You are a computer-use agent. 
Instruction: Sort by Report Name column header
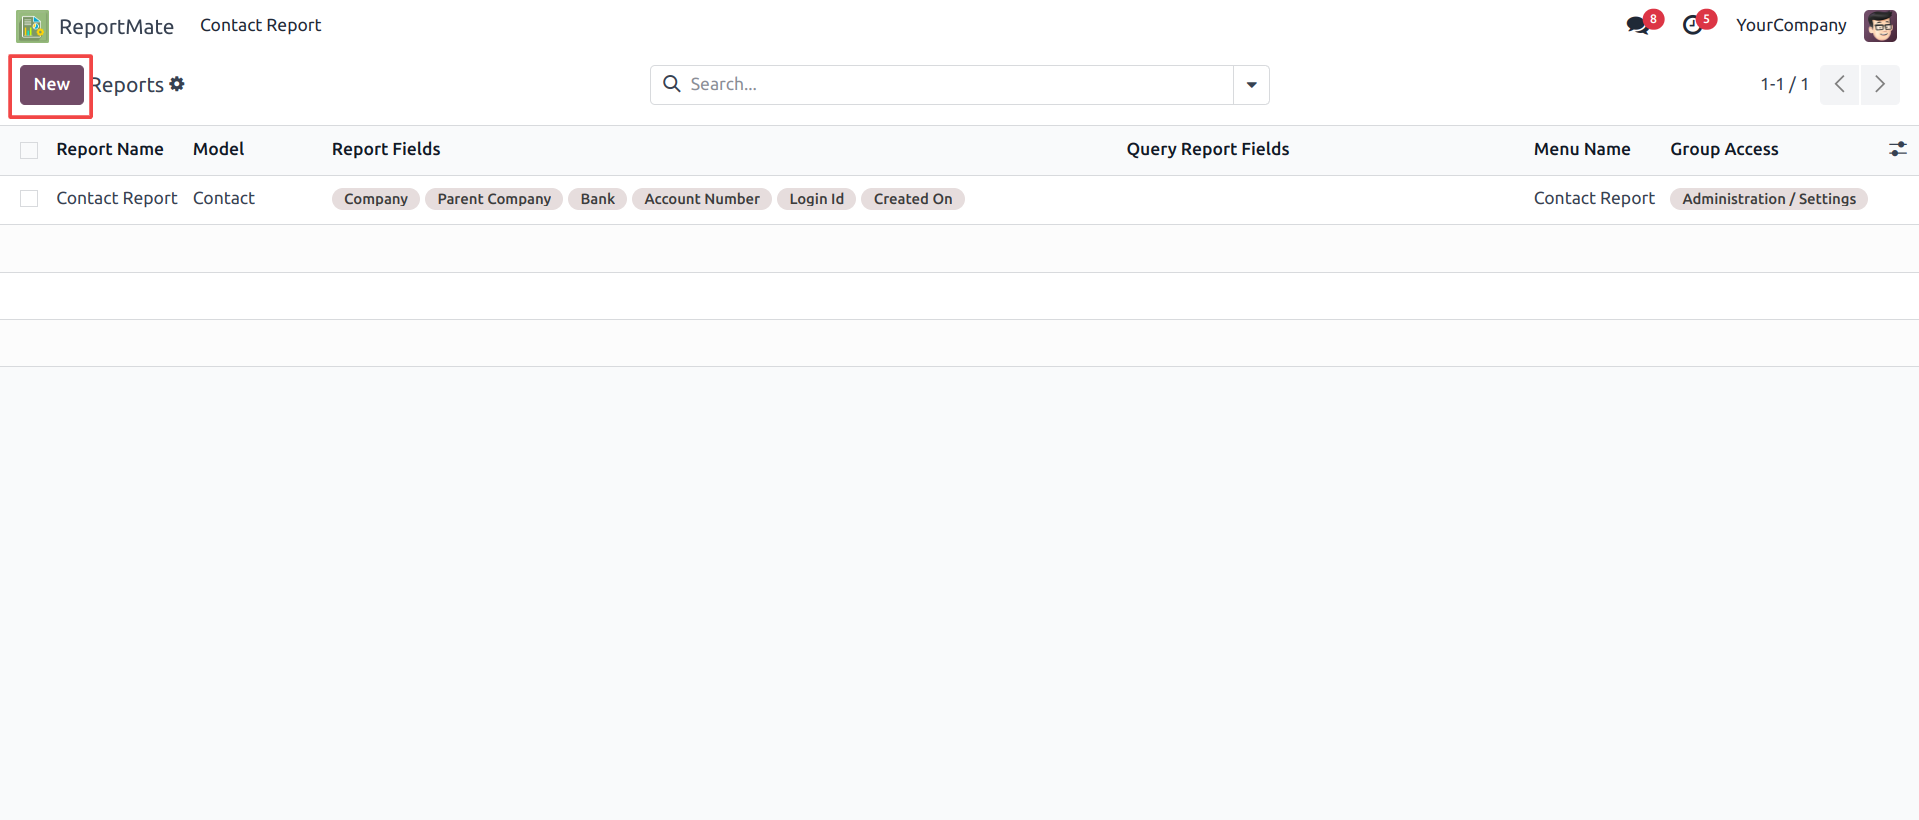pyautogui.click(x=110, y=149)
